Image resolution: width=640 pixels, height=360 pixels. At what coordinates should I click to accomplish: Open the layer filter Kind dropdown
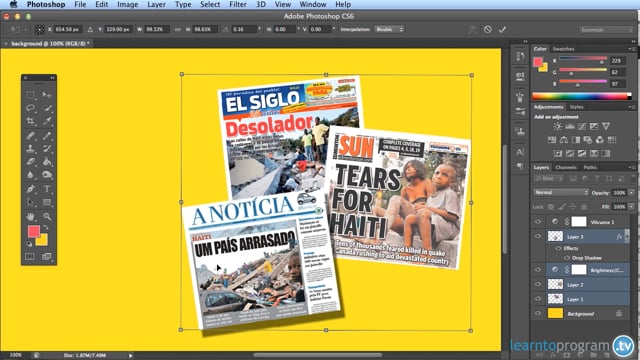click(549, 178)
